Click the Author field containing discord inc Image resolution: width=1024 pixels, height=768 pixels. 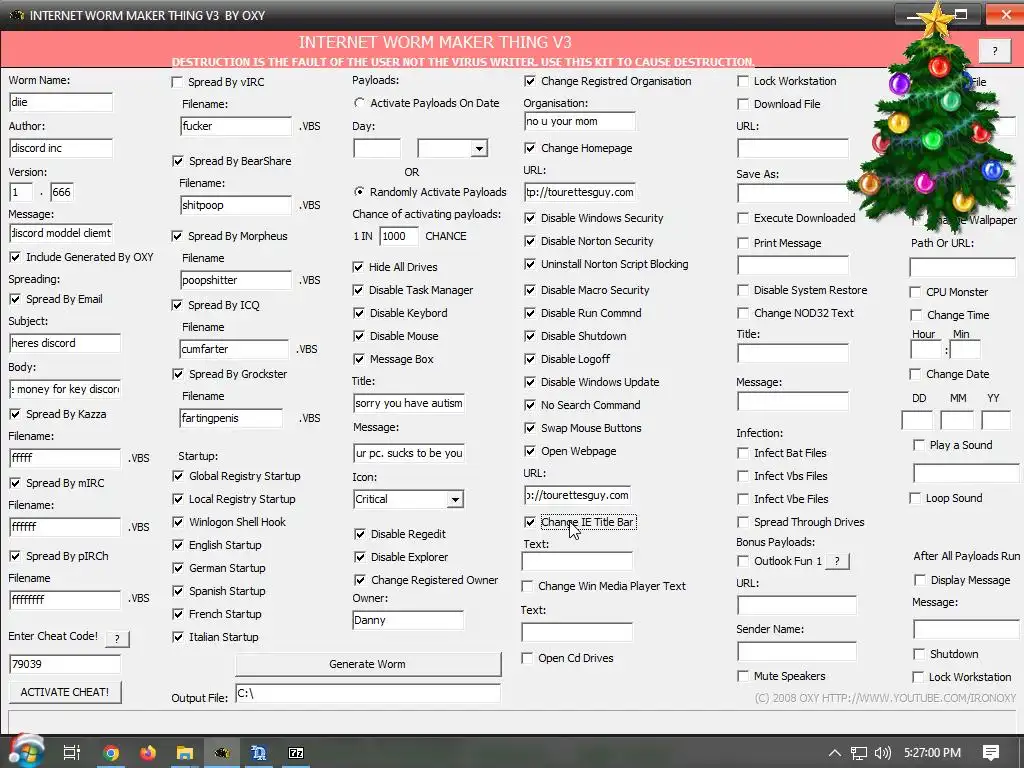pyautogui.click(x=61, y=148)
